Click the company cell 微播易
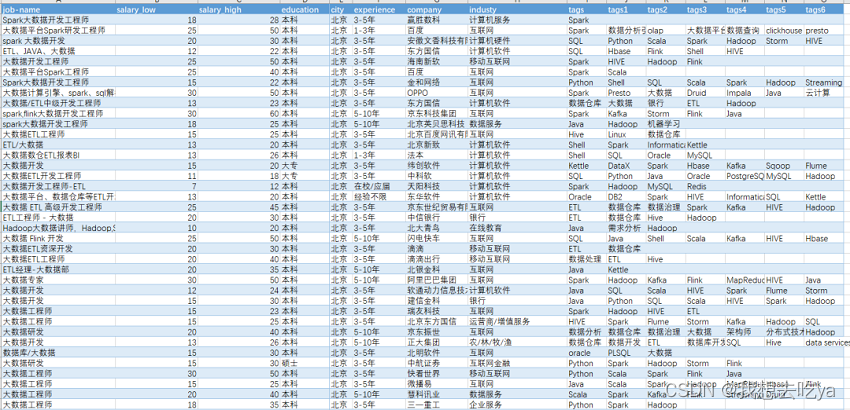The height and width of the screenshot is (410, 850). pyautogui.click(x=436, y=384)
